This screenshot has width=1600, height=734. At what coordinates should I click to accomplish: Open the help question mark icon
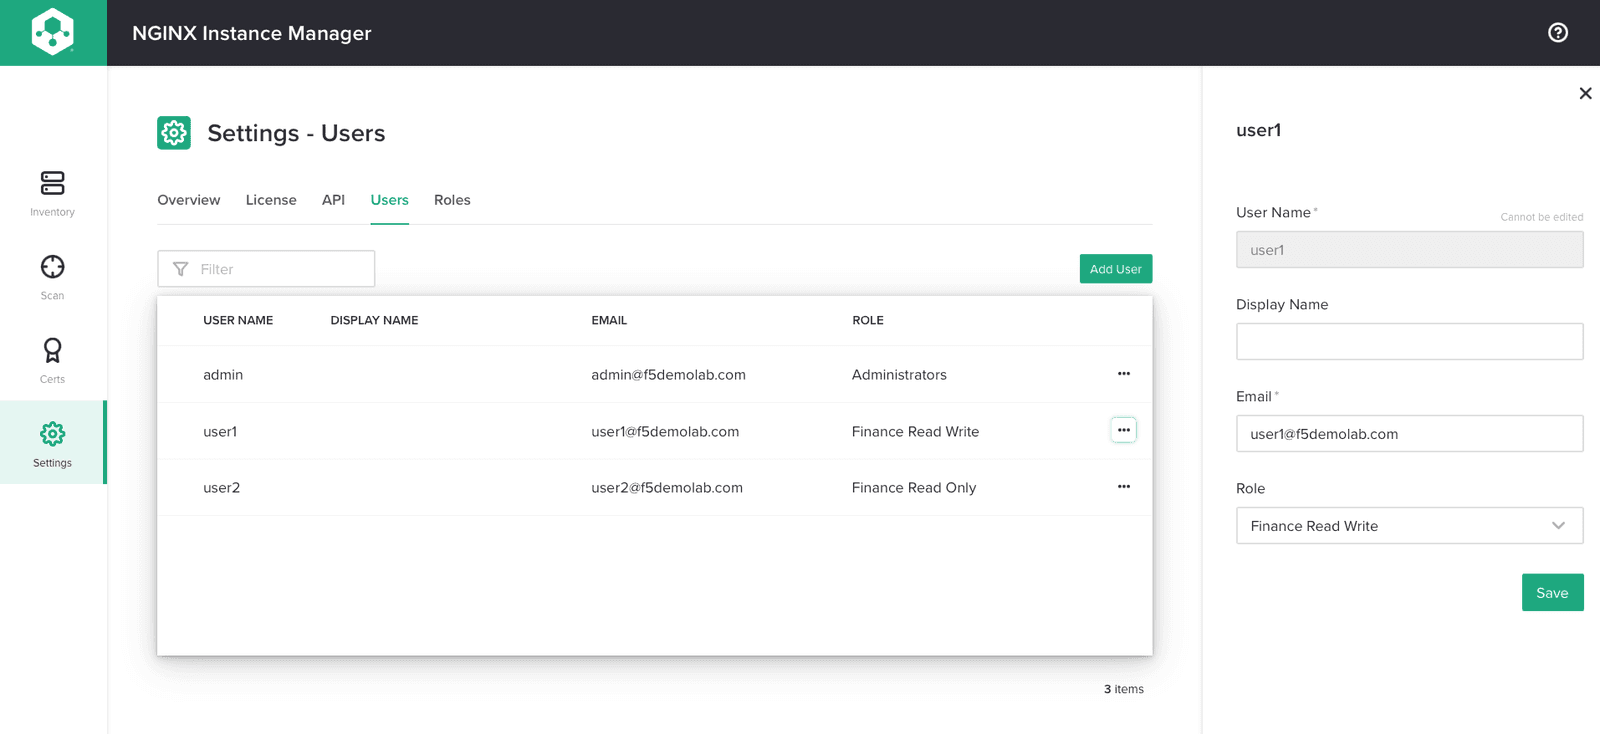pyautogui.click(x=1557, y=33)
